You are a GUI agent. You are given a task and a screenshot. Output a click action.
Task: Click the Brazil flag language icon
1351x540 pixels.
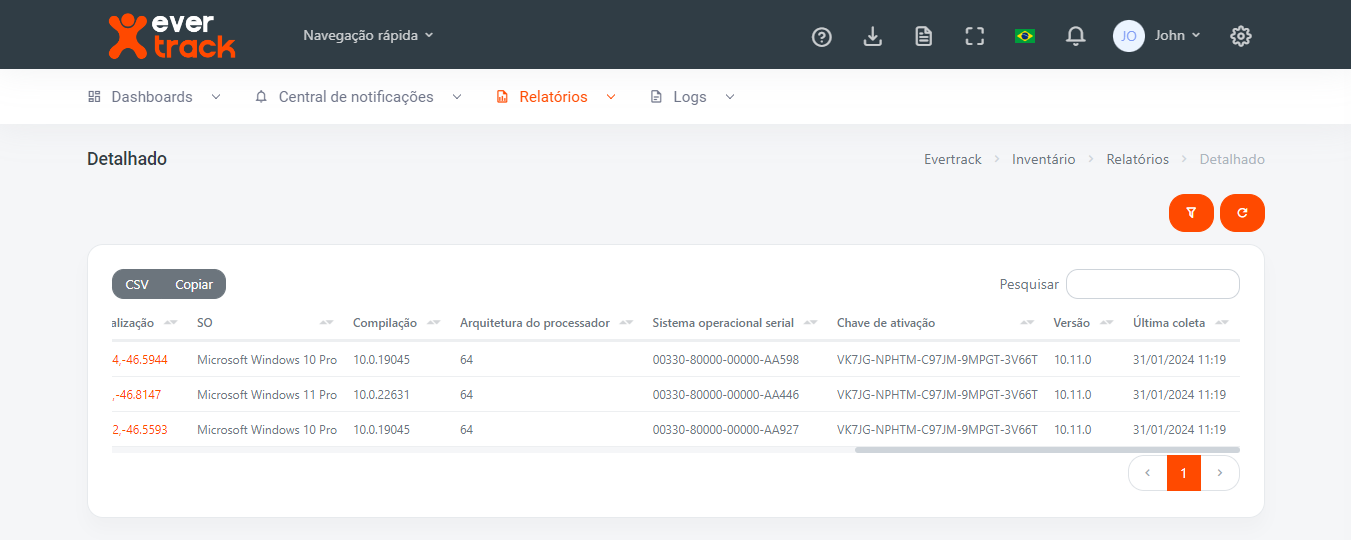[x=1025, y=37]
